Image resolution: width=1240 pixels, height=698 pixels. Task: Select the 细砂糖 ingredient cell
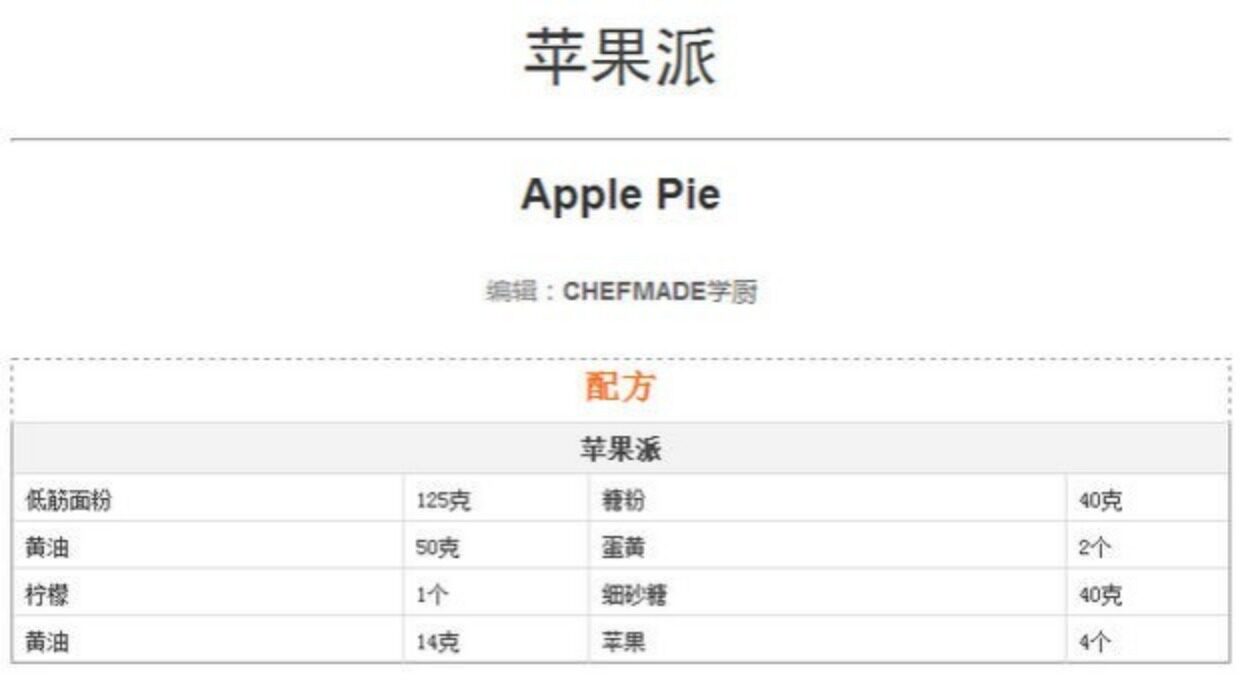[x=634, y=595]
